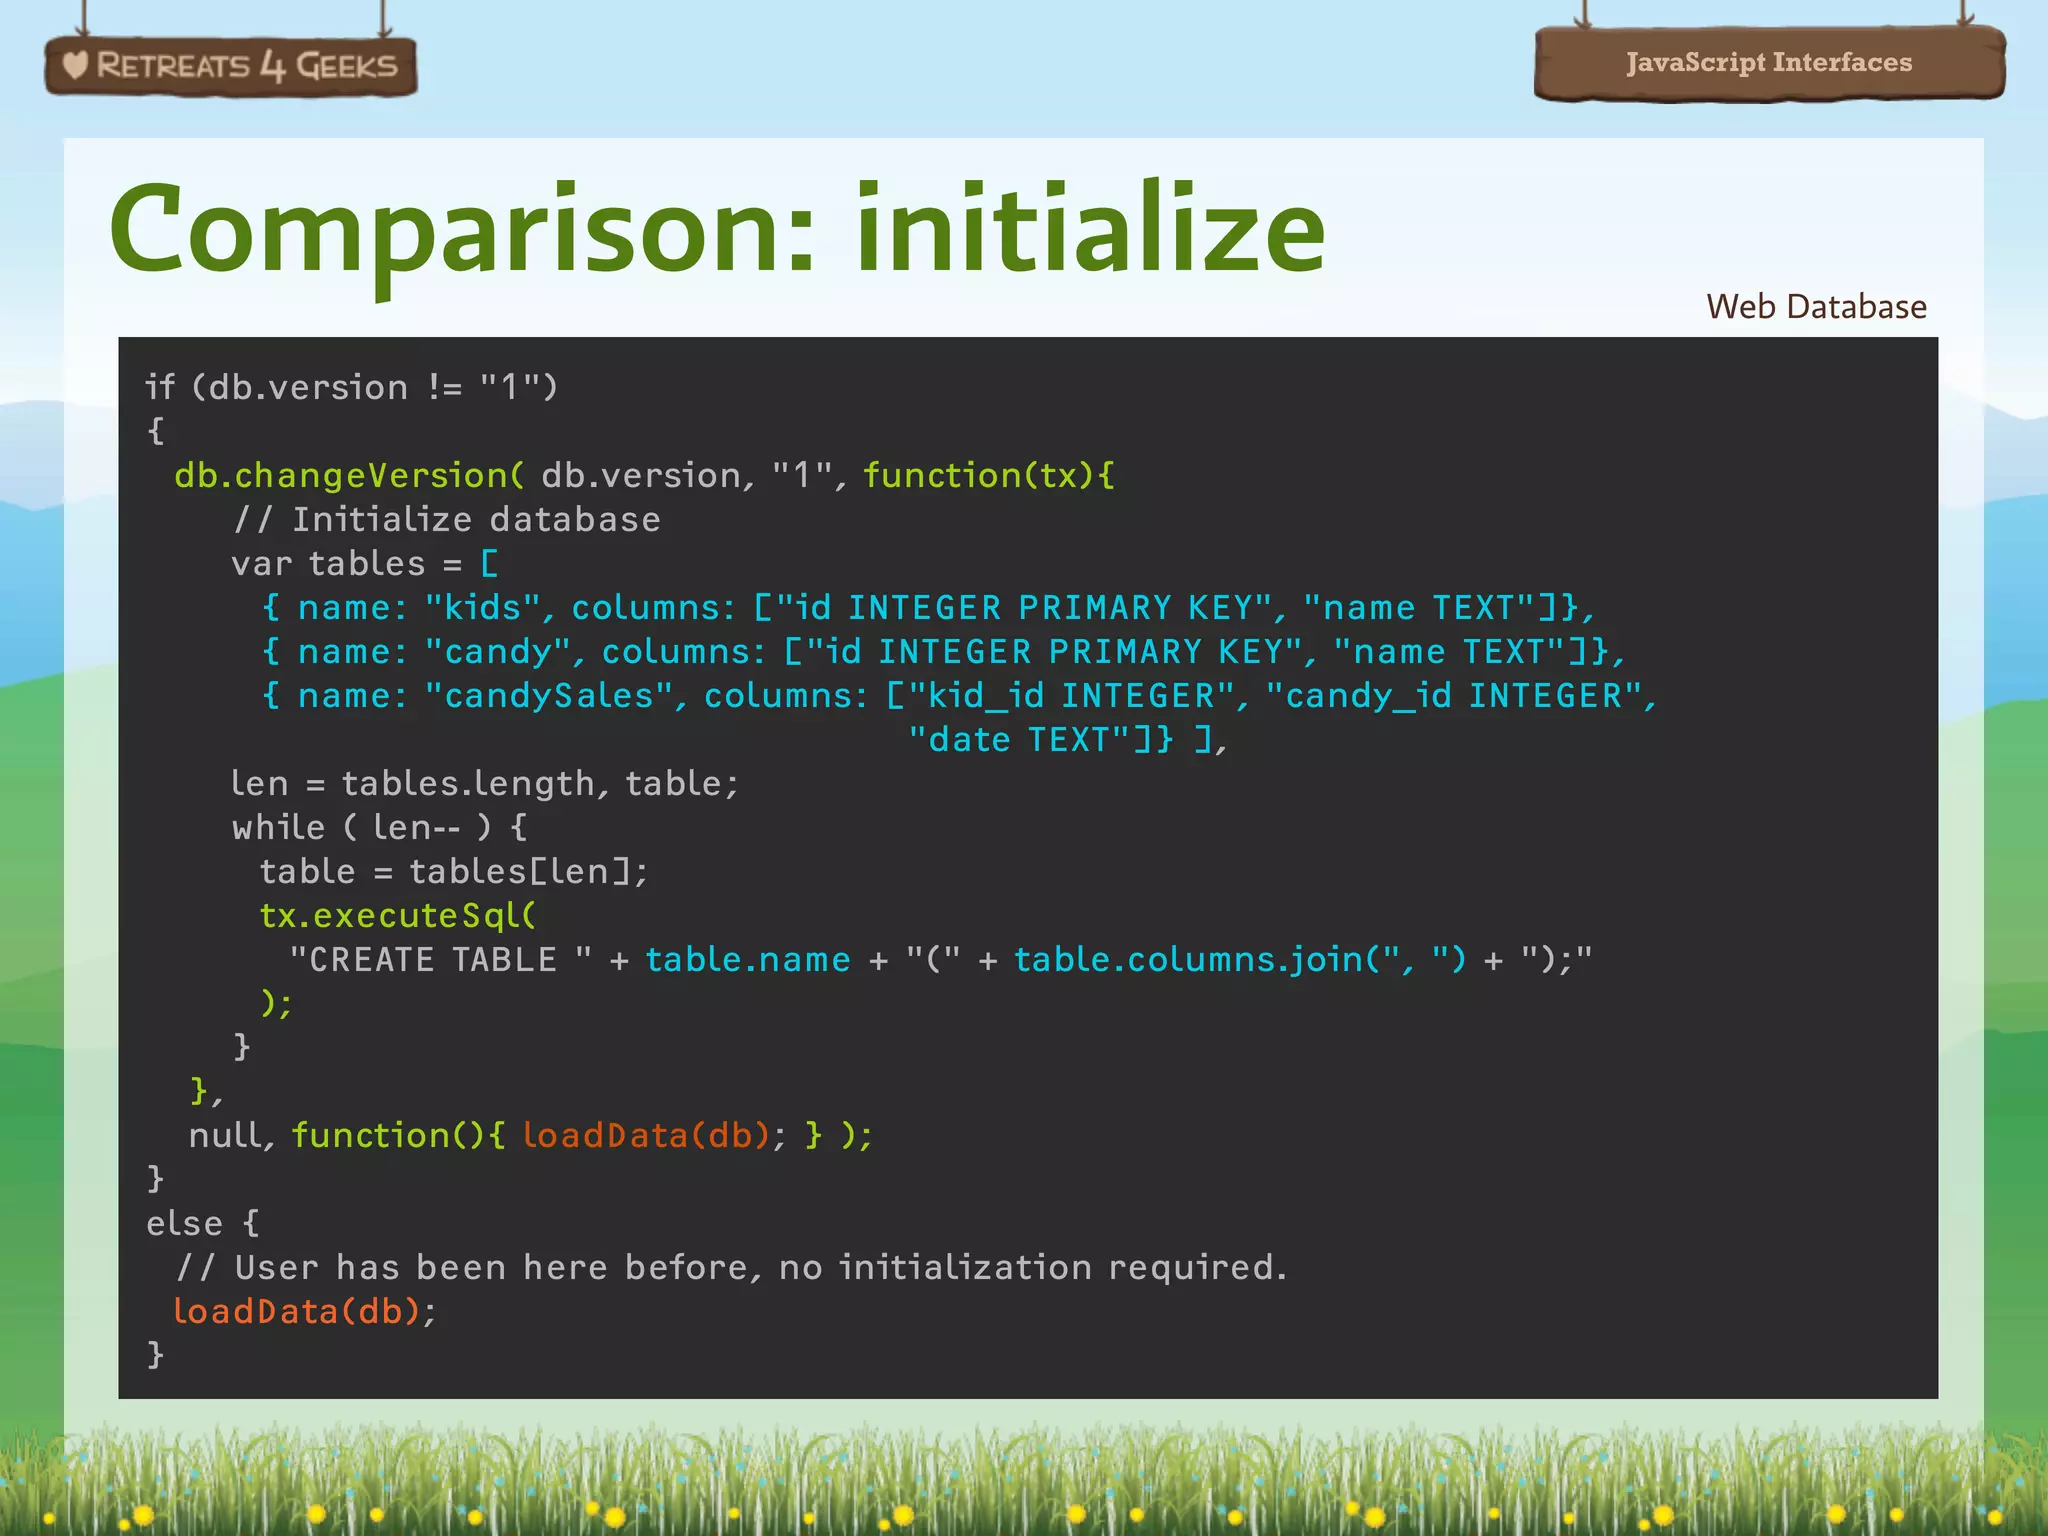Image resolution: width=2048 pixels, height=1536 pixels.
Task: Click the '"date TEXT"' column string
Action: click(1019, 739)
